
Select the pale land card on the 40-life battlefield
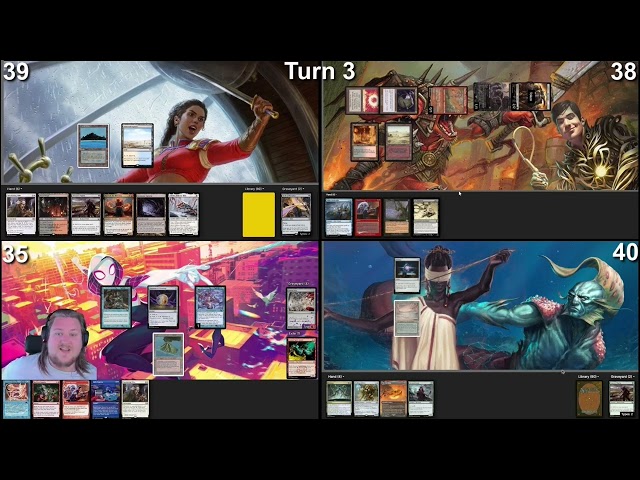(x=407, y=318)
